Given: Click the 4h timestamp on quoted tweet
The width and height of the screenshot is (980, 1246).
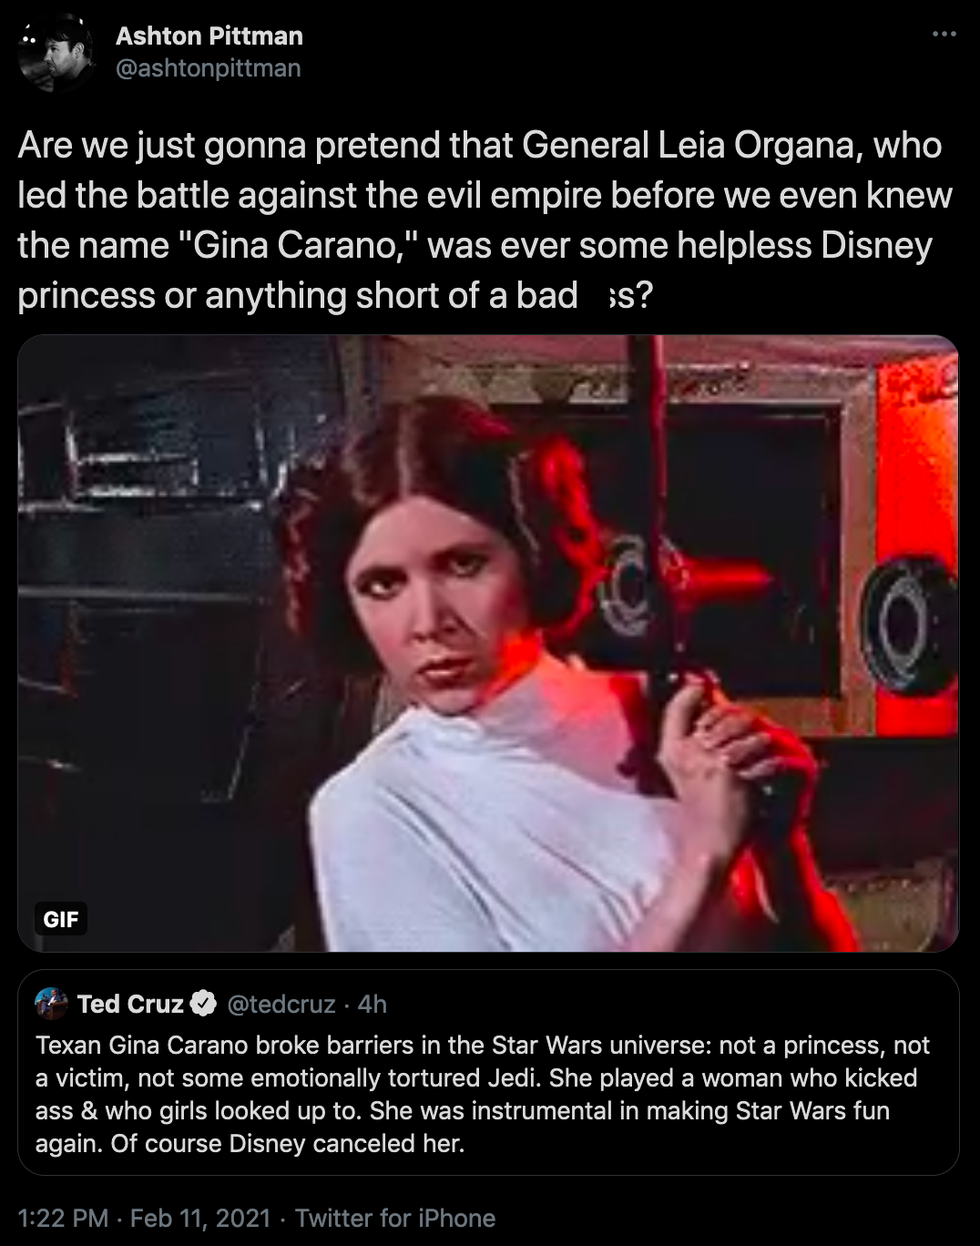Looking at the screenshot, I should point(372,1004).
